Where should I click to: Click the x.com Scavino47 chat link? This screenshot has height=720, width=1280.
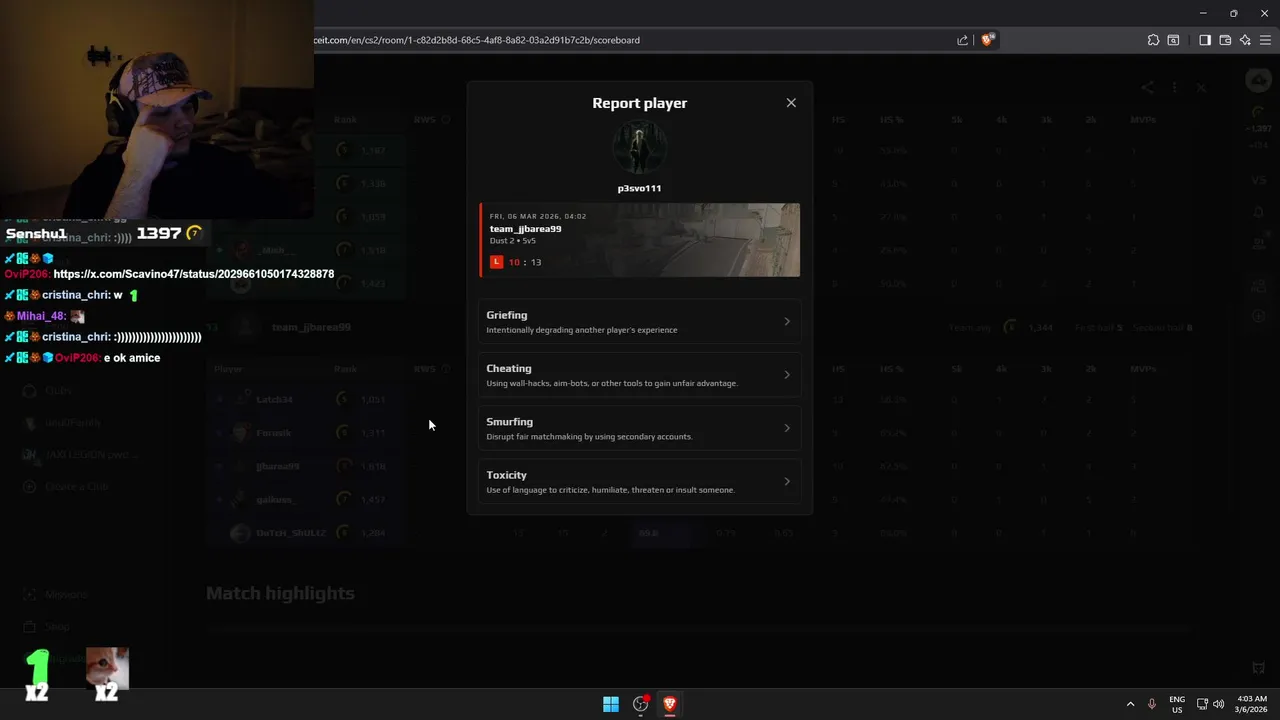[x=194, y=274]
